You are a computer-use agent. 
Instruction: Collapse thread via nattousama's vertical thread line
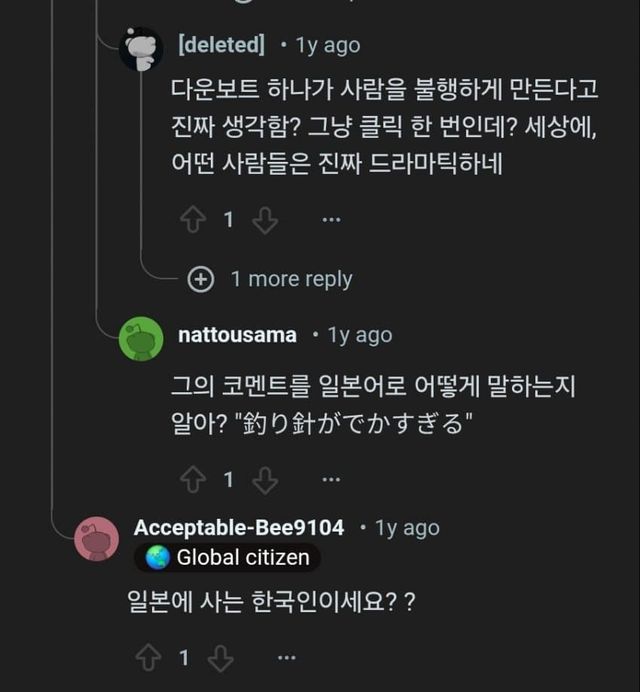tap(96, 200)
